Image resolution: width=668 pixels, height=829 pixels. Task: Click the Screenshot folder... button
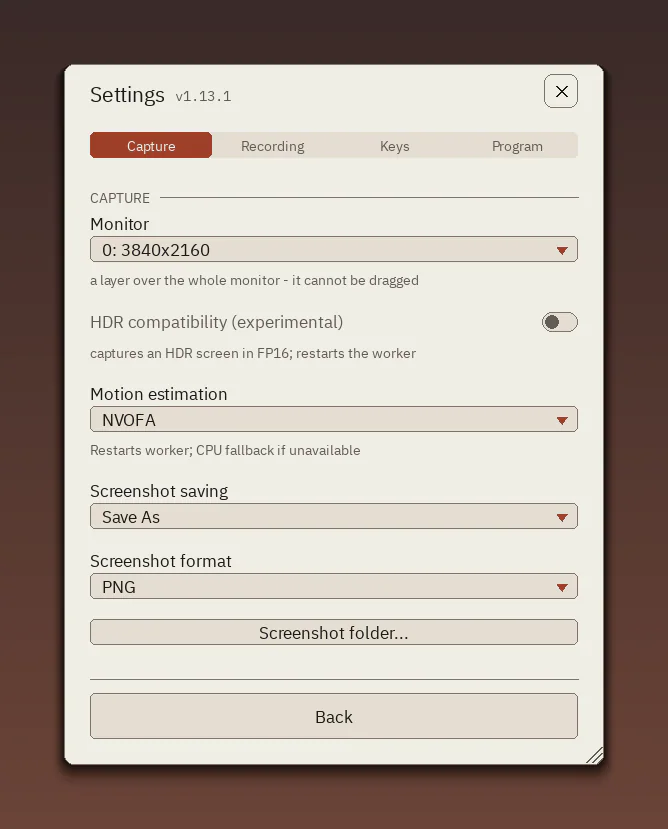tap(334, 632)
